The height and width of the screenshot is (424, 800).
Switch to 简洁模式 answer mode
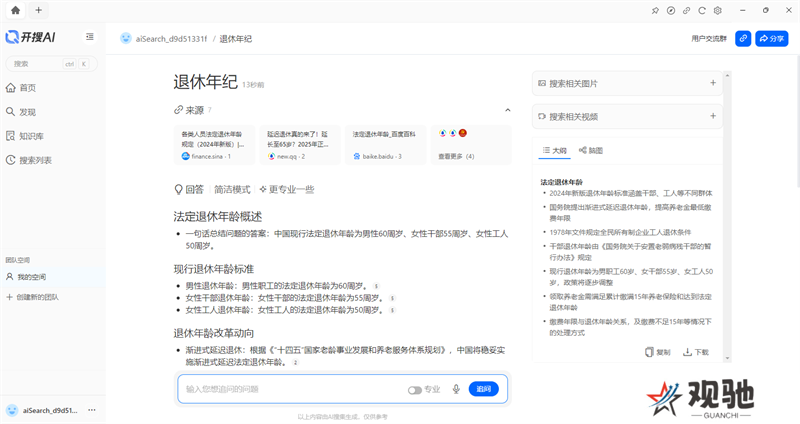point(232,189)
